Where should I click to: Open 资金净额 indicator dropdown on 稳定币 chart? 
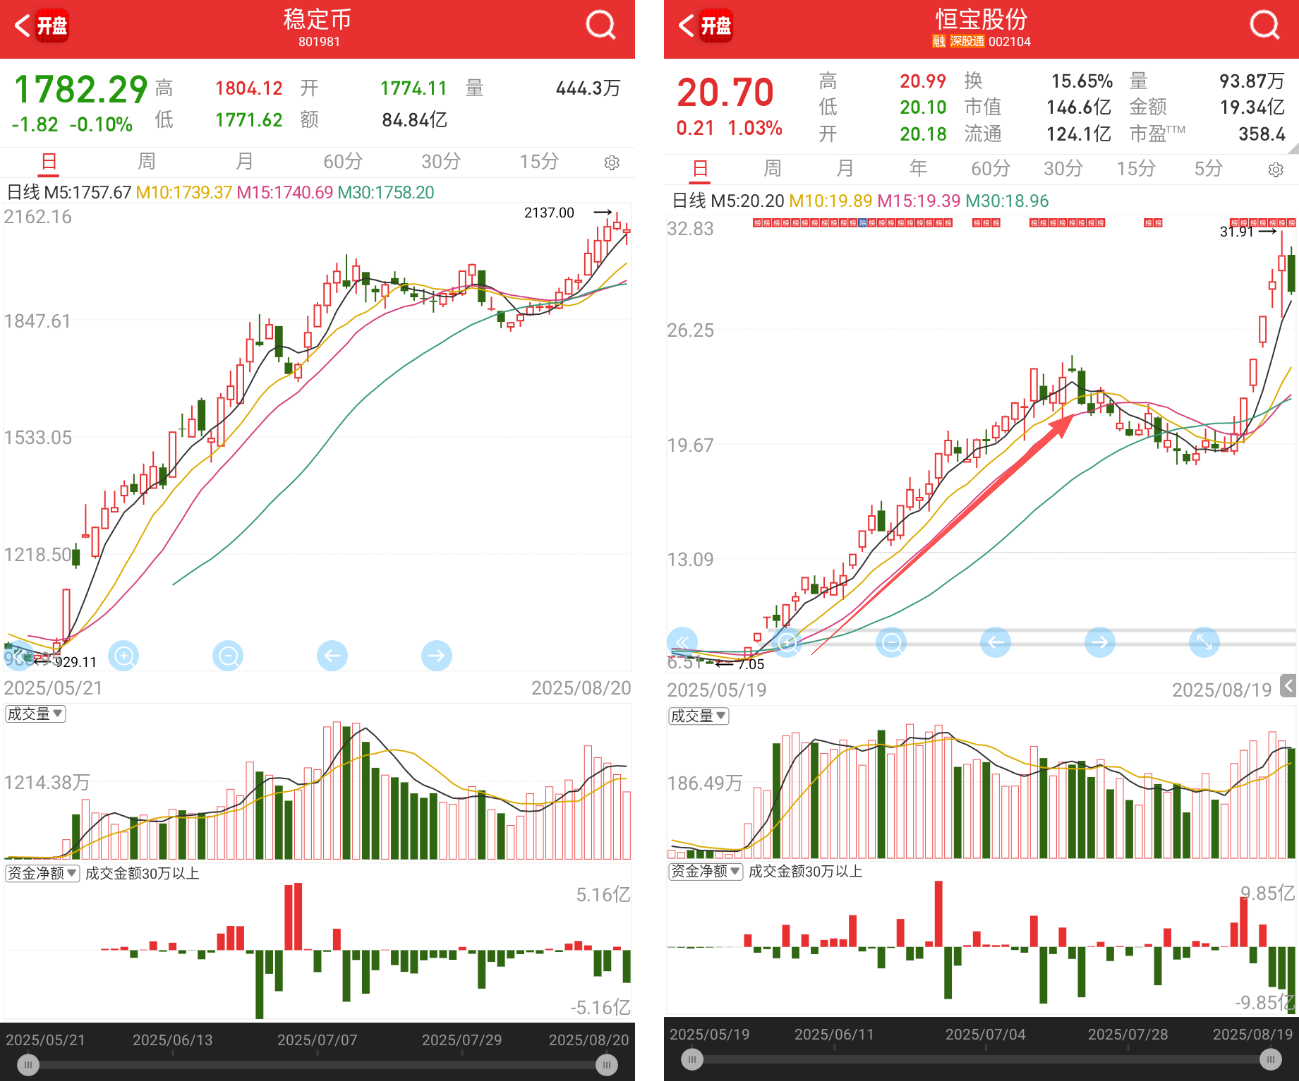click(42, 873)
